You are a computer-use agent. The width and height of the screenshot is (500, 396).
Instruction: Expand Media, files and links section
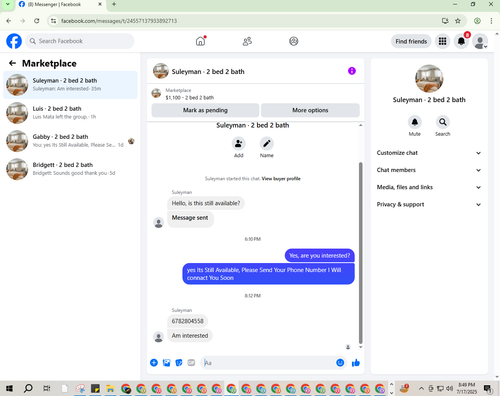point(429,187)
